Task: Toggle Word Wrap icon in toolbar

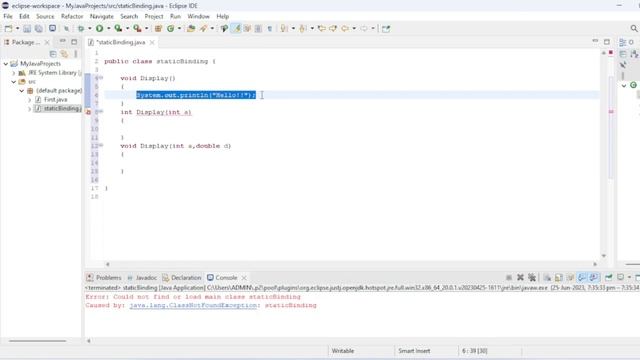Action: 247,28
